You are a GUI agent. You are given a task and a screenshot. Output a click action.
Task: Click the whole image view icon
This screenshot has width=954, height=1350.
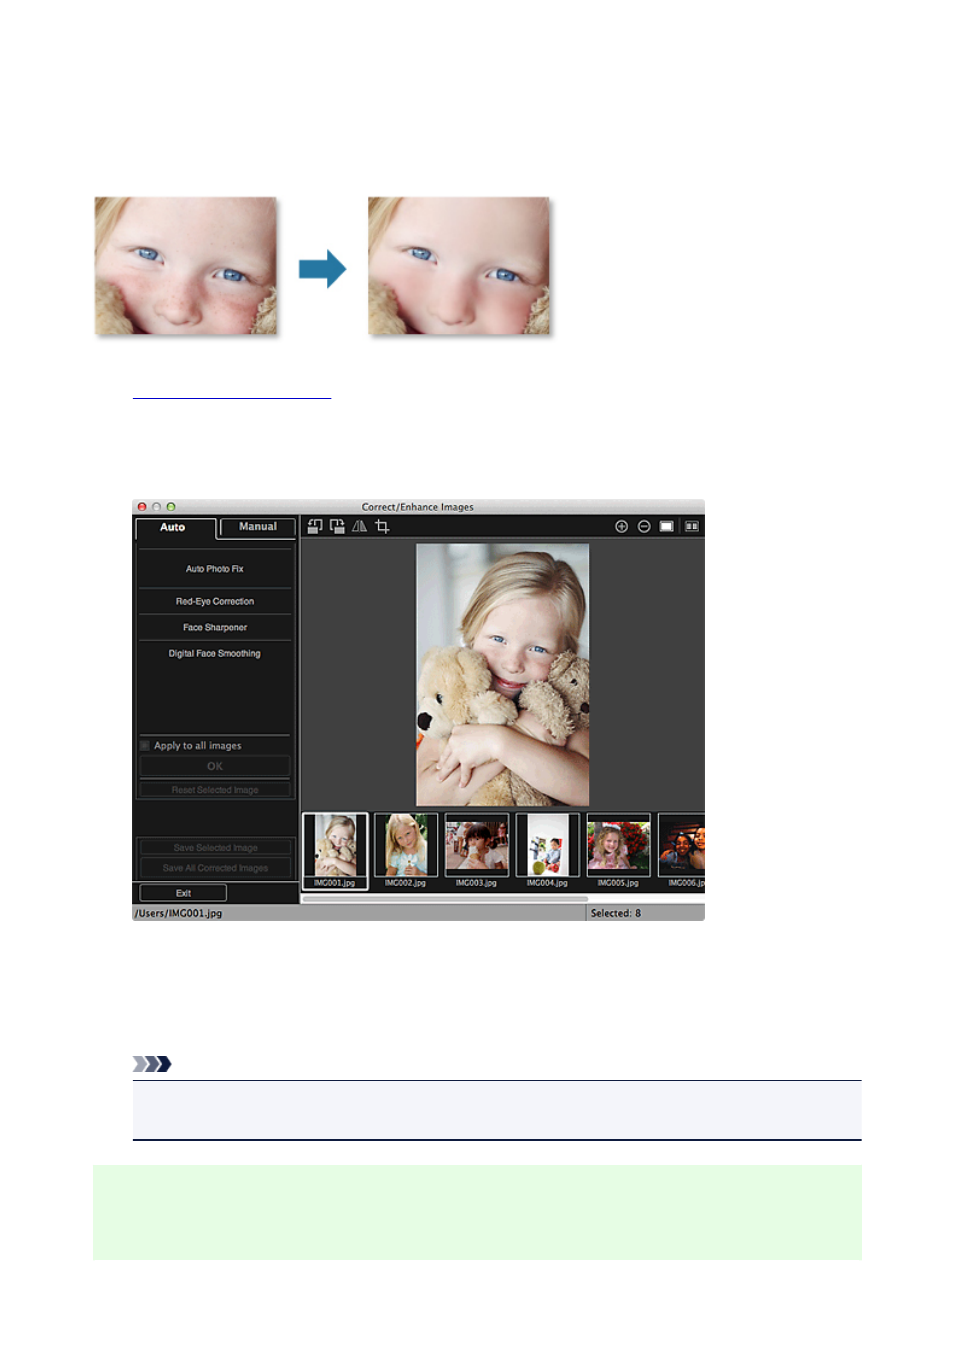coord(666,526)
